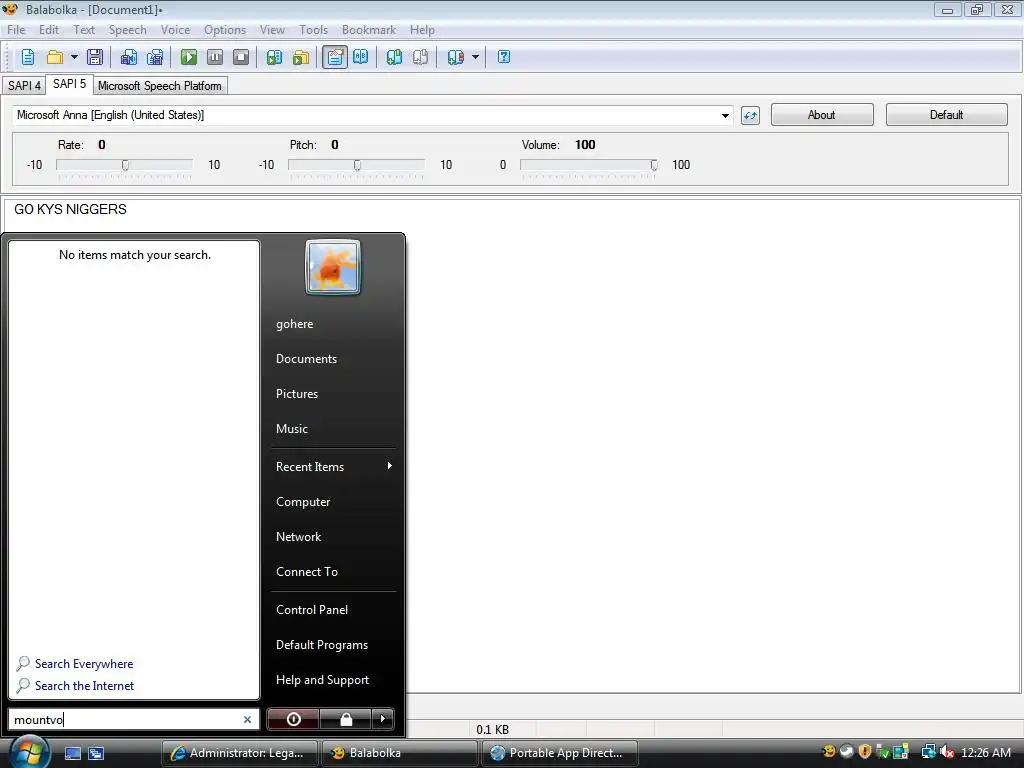This screenshot has width=1024, height=768.
Task: Click Search Everywhere link
Action: pyautogui.click(x=84, y=664)
